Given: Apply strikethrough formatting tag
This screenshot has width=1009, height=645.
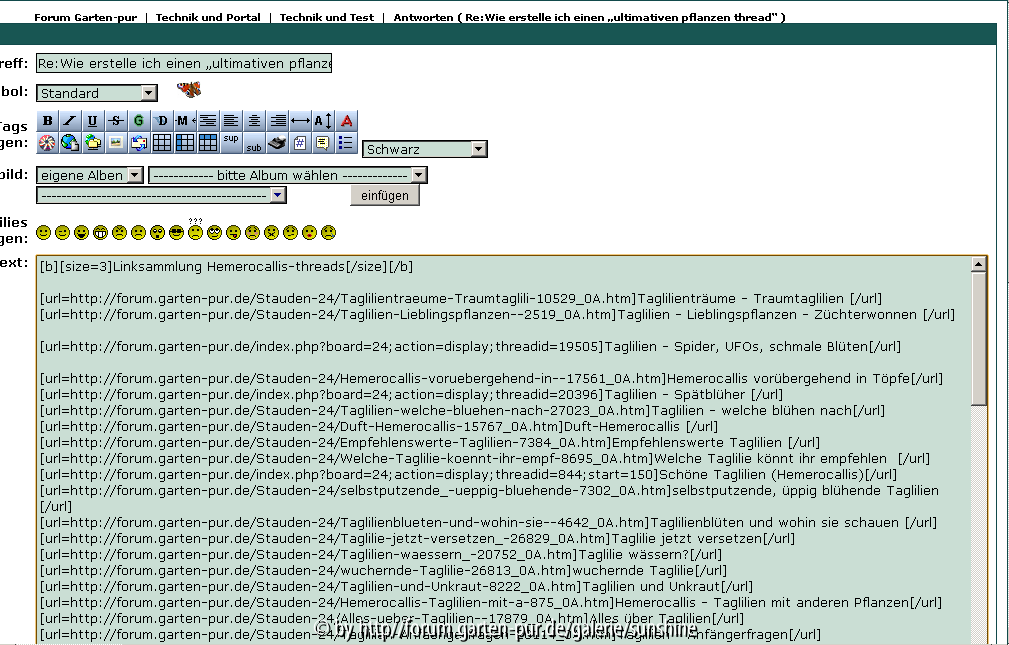Looking at the screenshot, I should [115, 121].
